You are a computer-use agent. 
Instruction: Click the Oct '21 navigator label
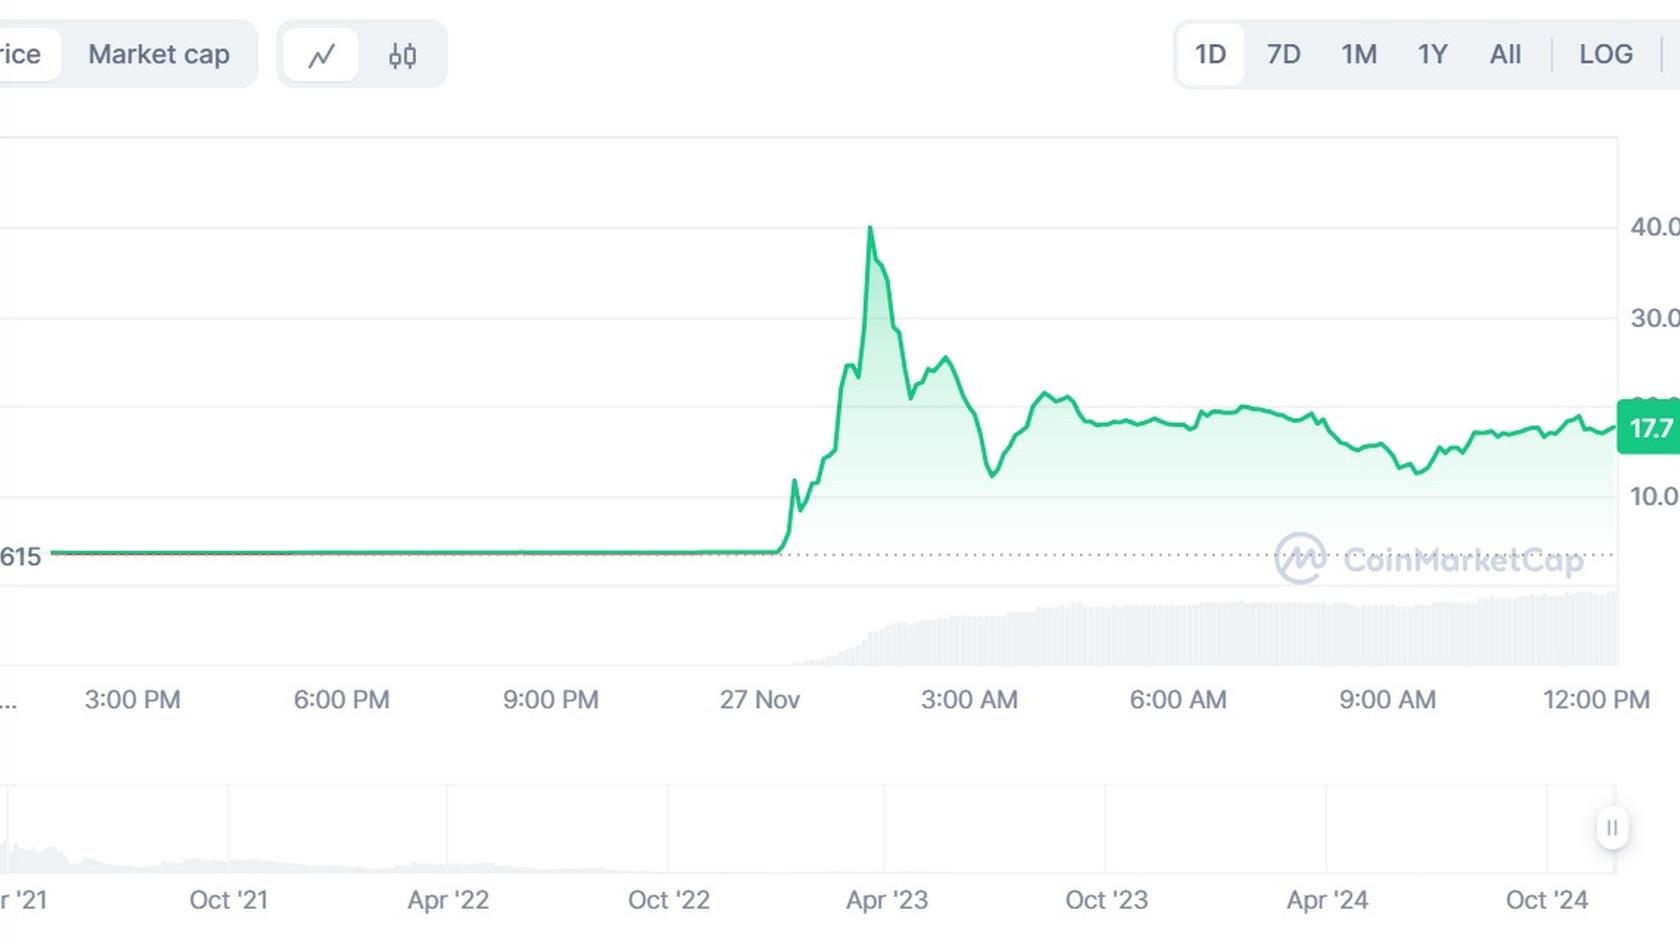(229, 900)
